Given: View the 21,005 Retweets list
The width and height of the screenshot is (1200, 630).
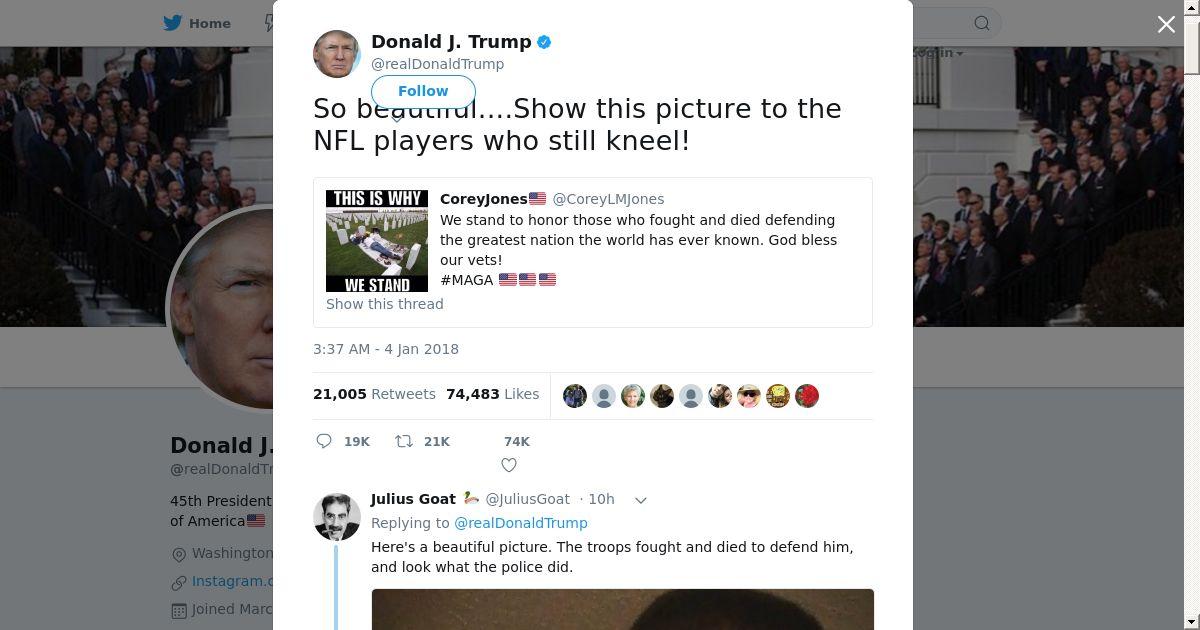Looking at the screenshot, I should coord(374,394).
